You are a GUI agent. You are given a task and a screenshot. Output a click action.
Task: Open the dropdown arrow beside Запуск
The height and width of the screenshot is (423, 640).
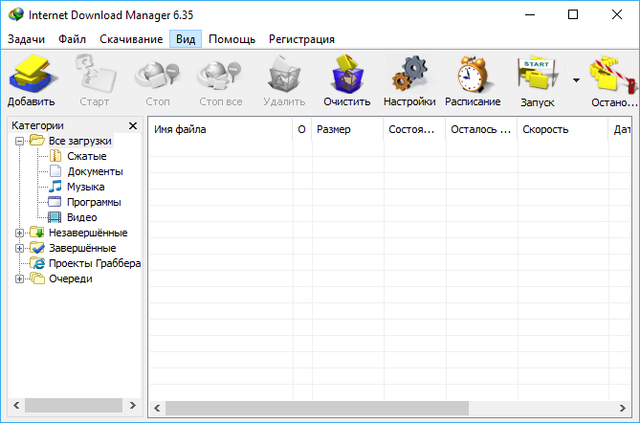(576, 80)
